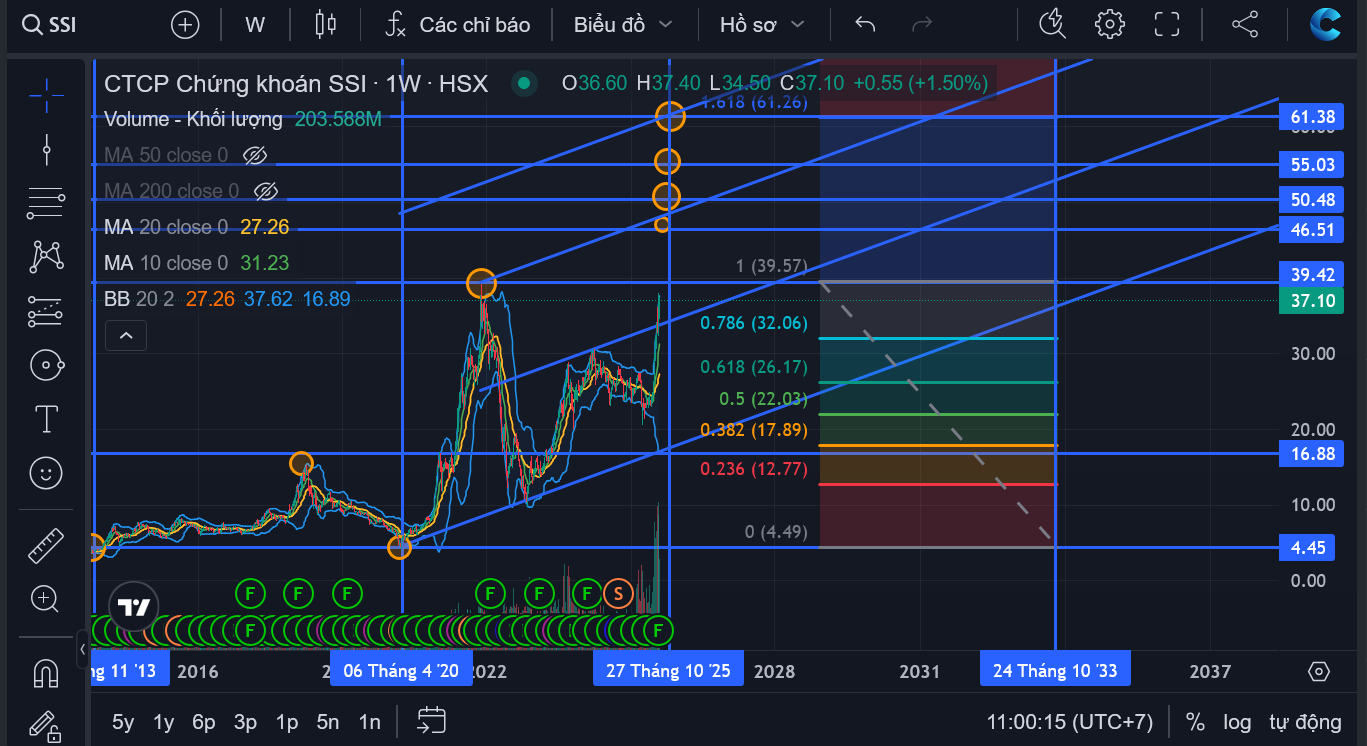This screenshot has width=1367, height=746.
Task: Select the BB 20 2 legend
Action: coord(140,299)
